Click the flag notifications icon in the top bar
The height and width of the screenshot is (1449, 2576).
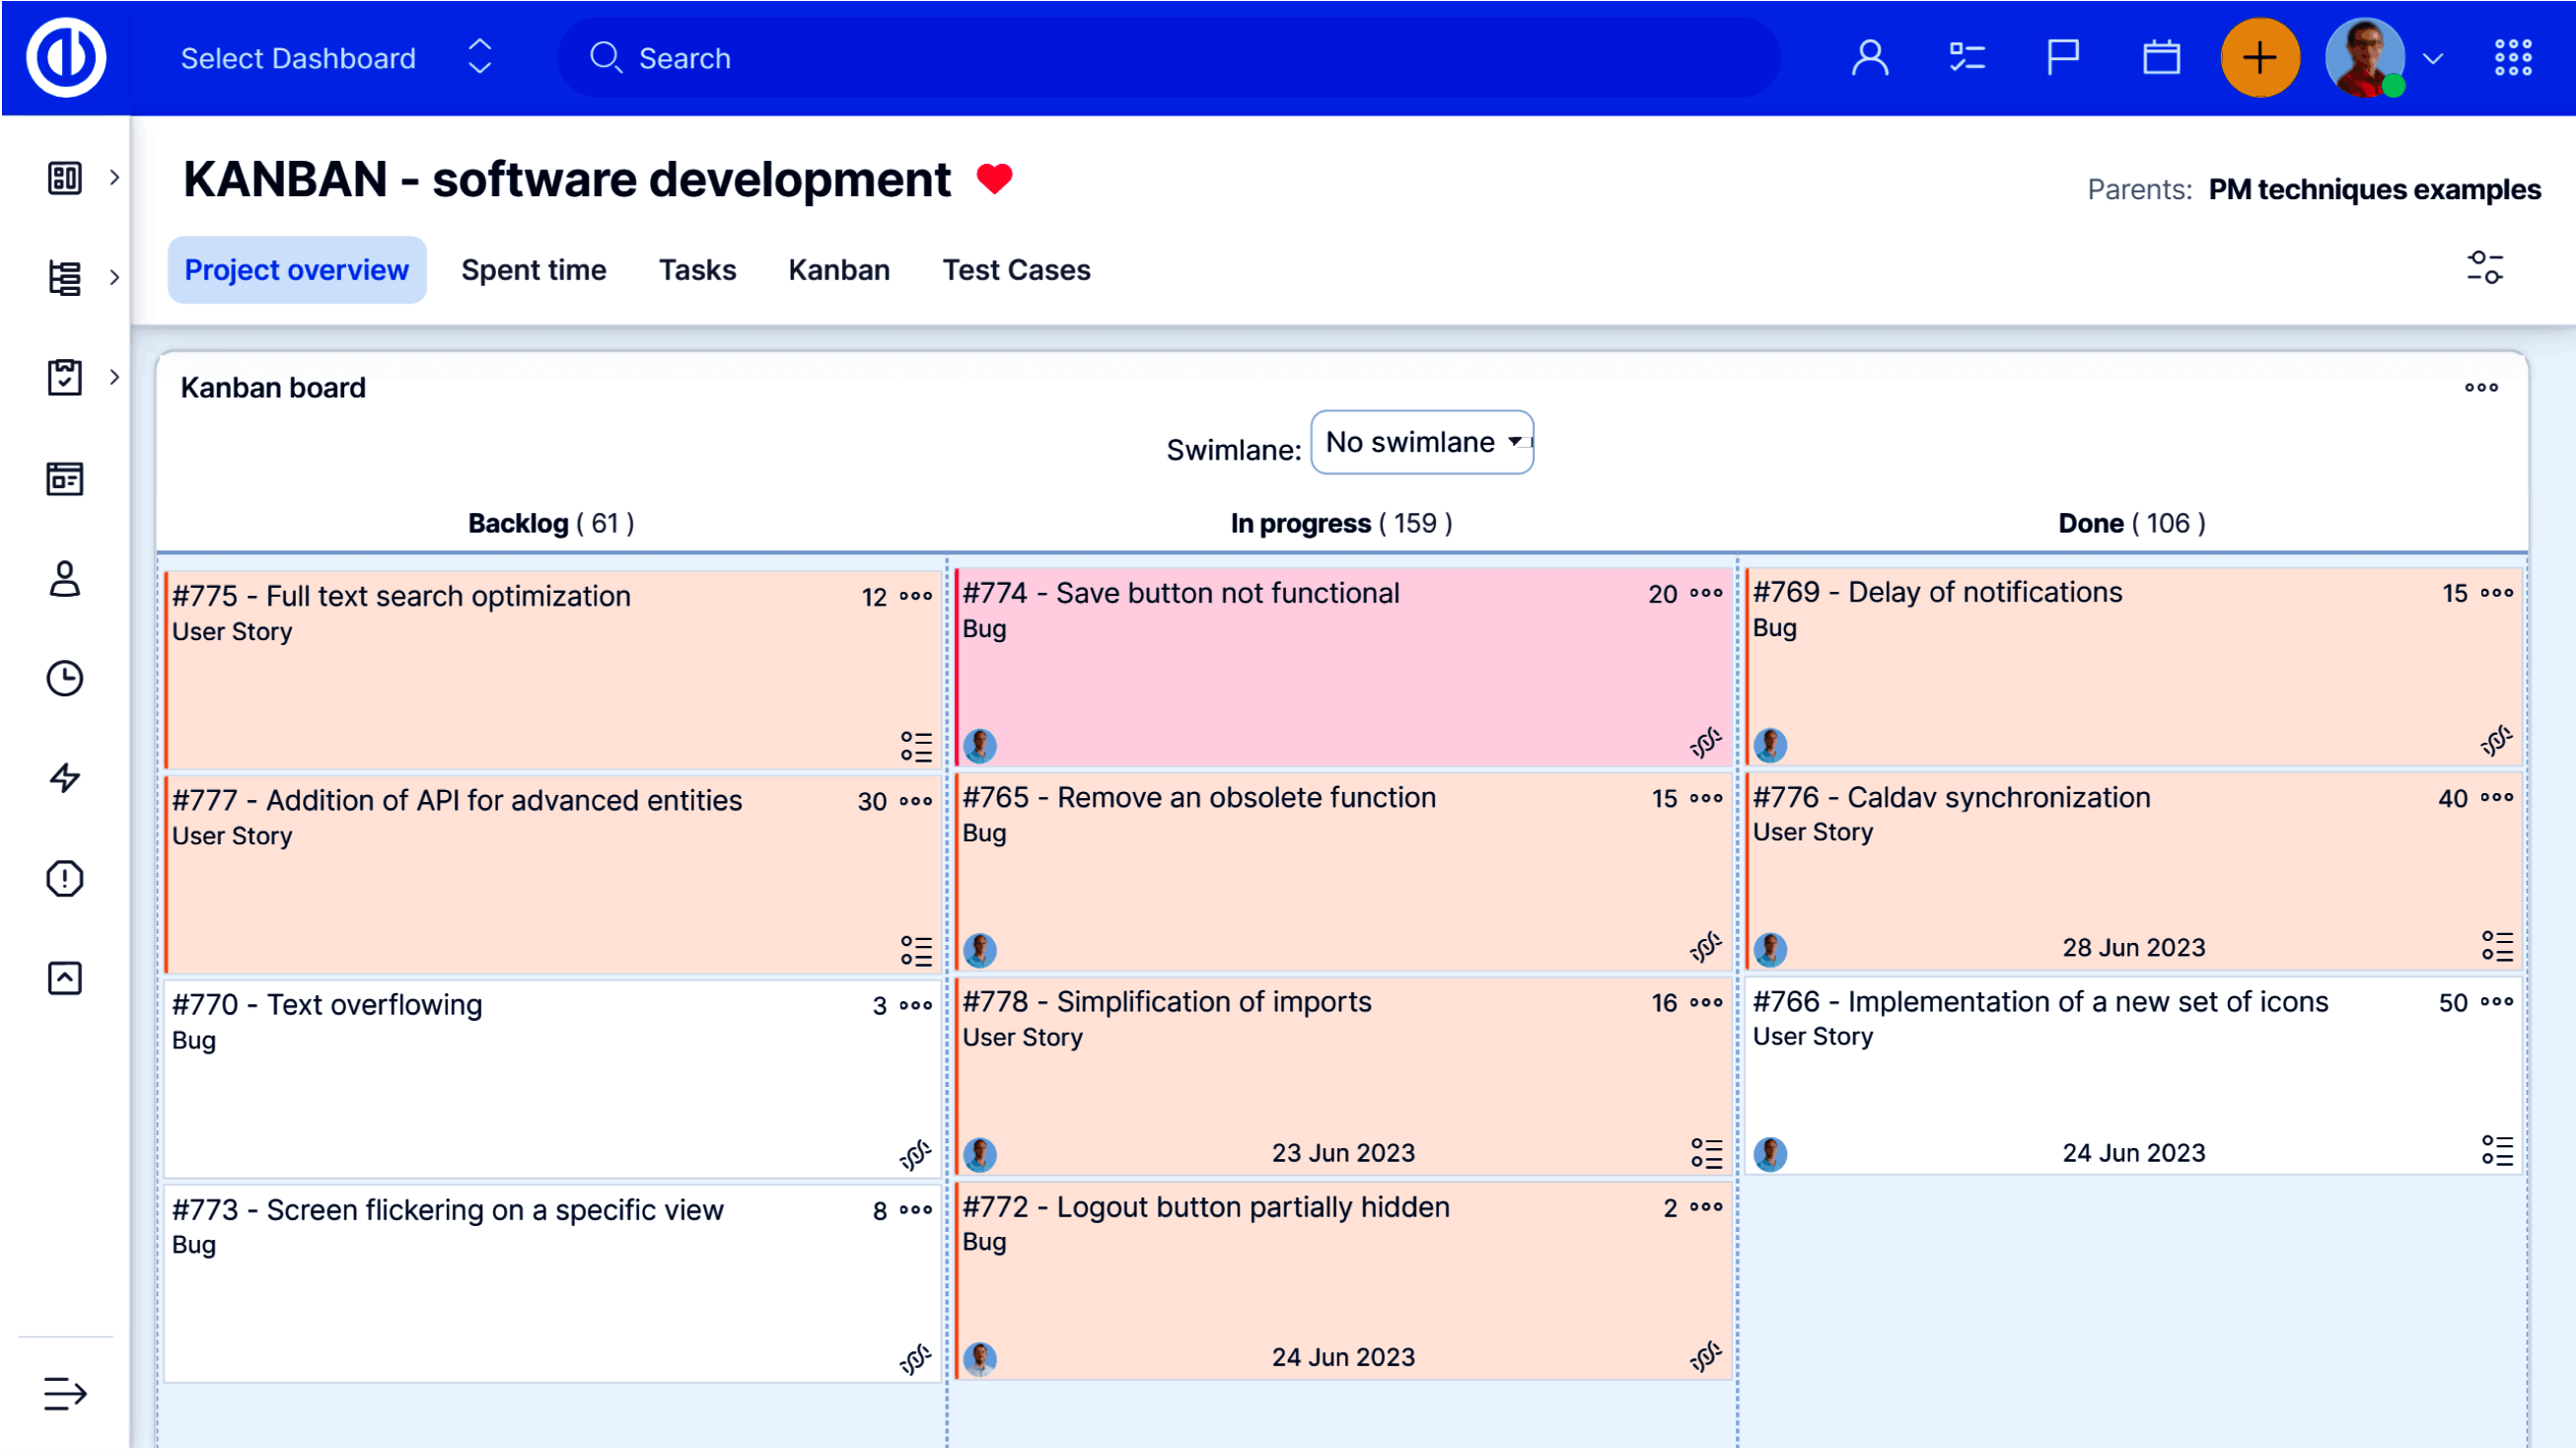point(2063,57)
